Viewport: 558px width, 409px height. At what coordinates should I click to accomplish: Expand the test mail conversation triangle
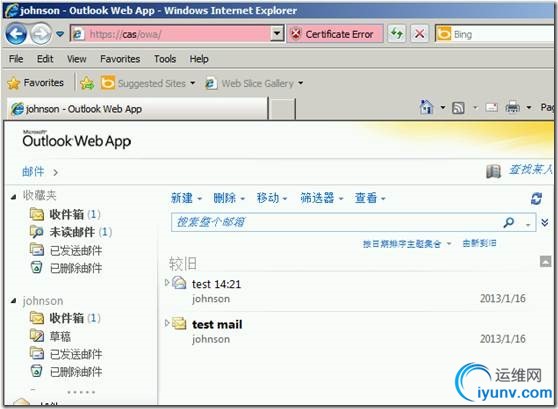pos(167,323)
